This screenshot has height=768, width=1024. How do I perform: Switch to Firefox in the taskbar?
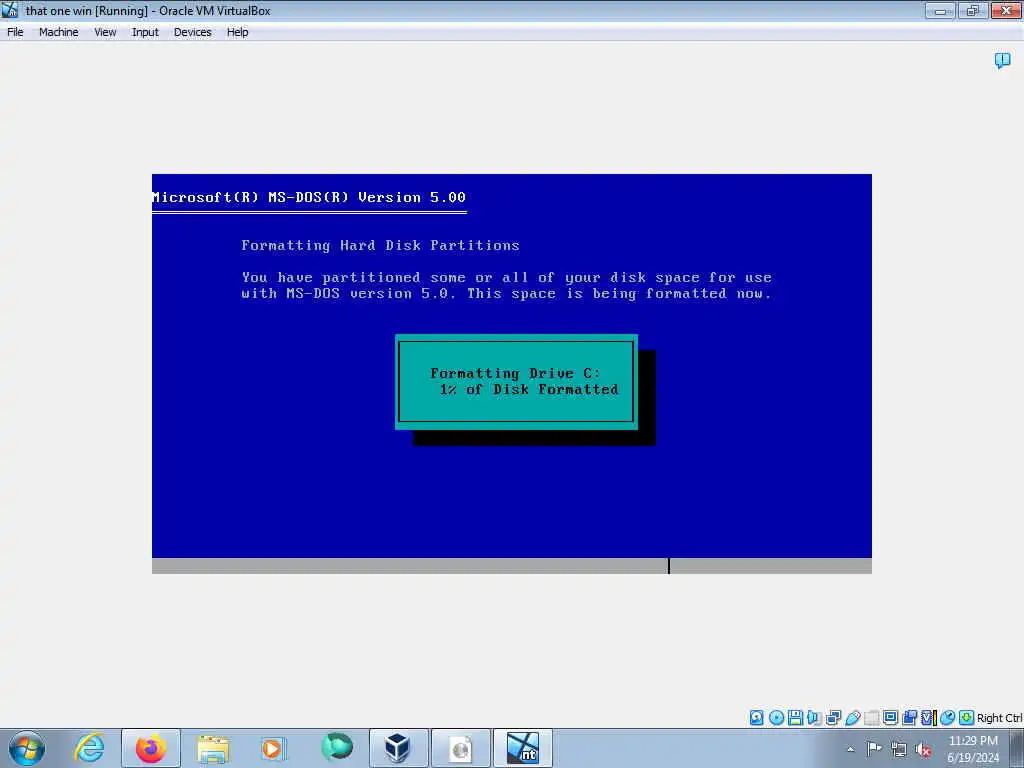[151, 748]
